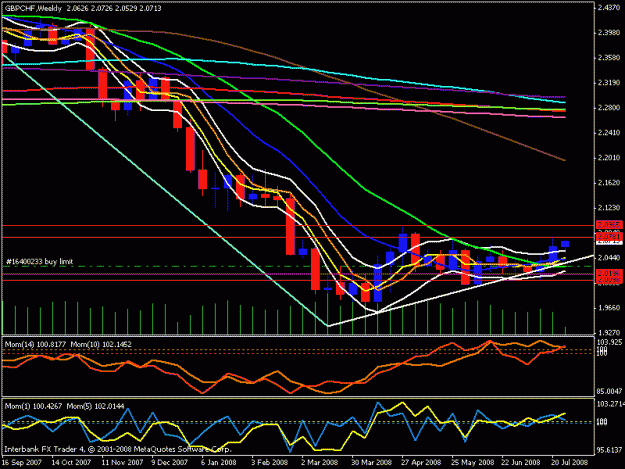Click the 85.0047 momentum scale value
625x469 pixels.
click(x=609, y=392)
